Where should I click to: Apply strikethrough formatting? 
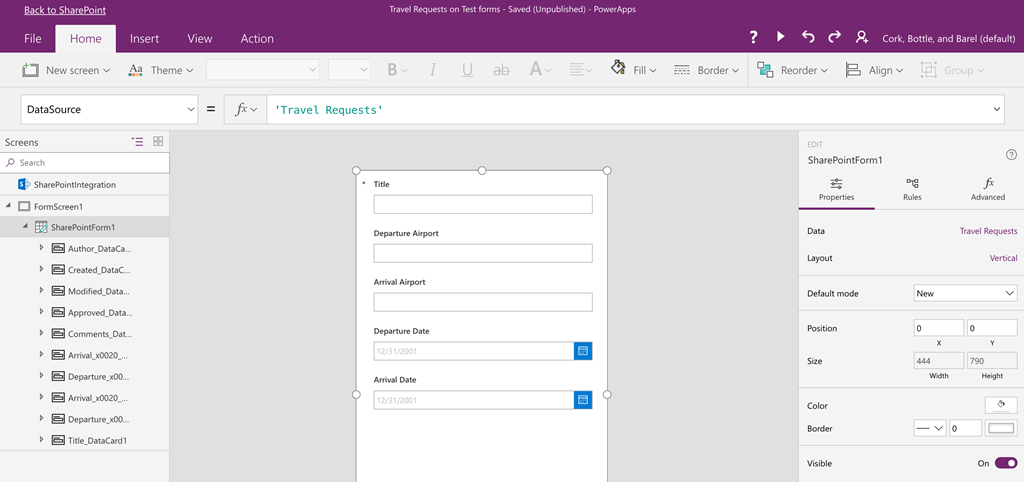point(501,70)
